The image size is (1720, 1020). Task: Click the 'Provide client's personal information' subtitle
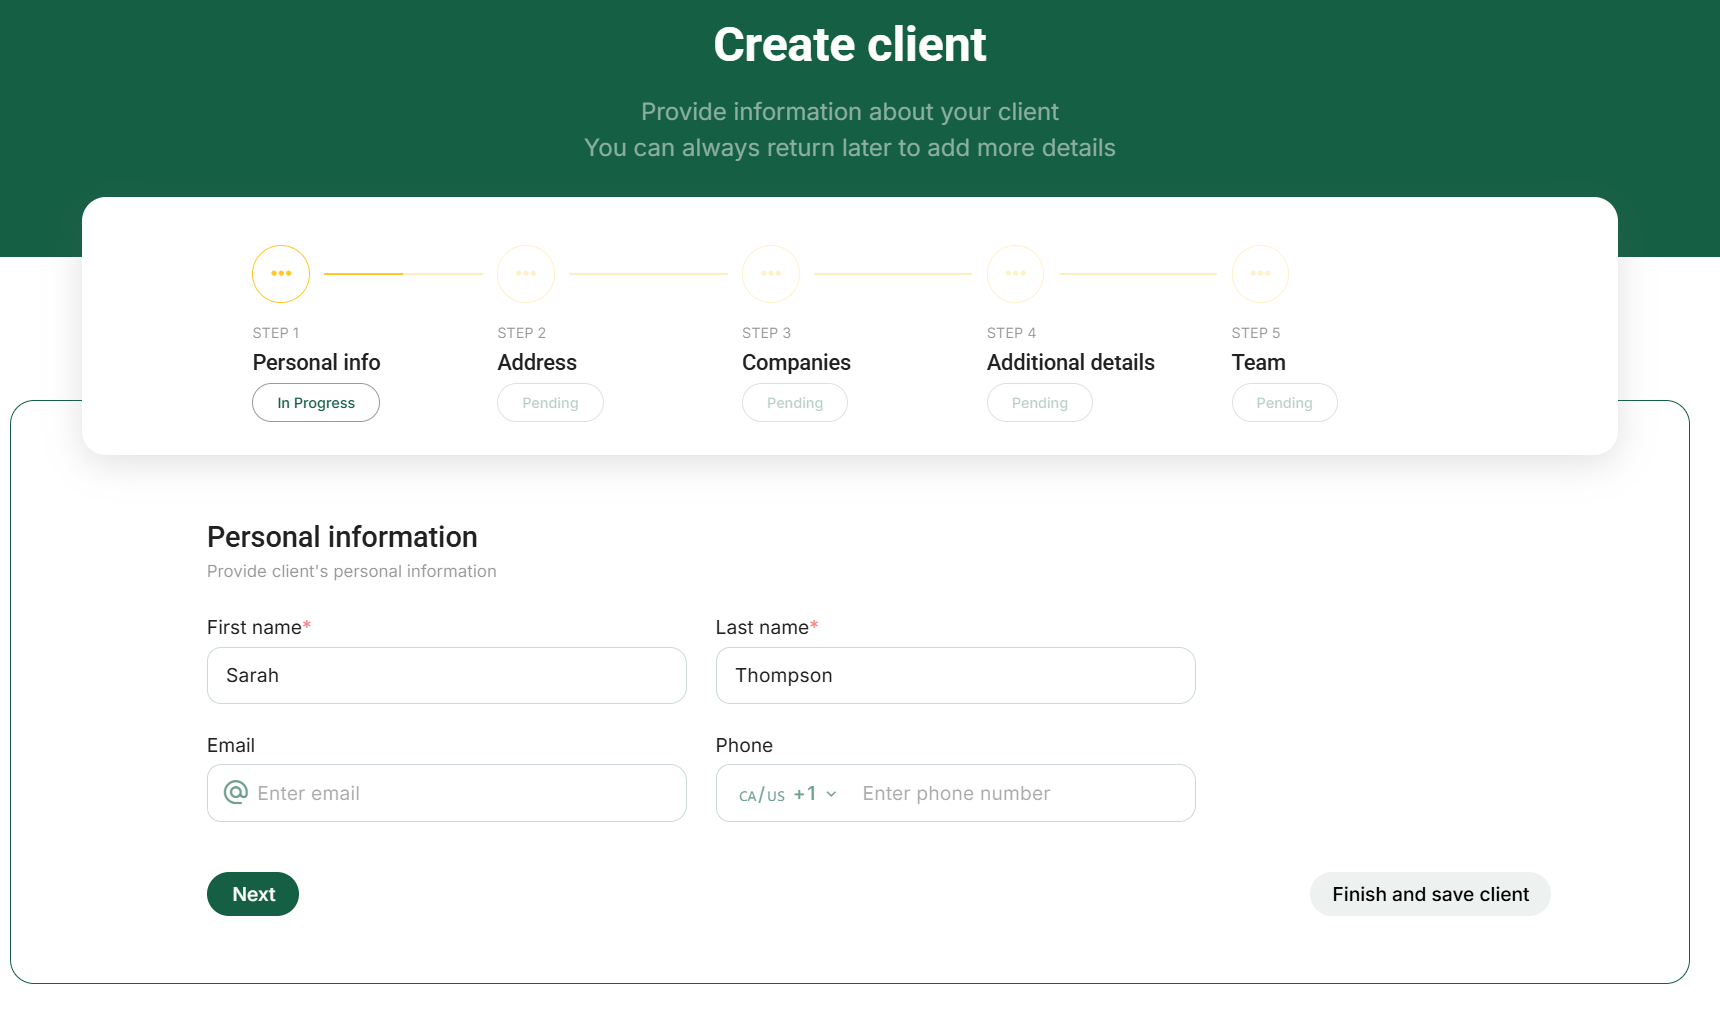[x=351, y=571]
